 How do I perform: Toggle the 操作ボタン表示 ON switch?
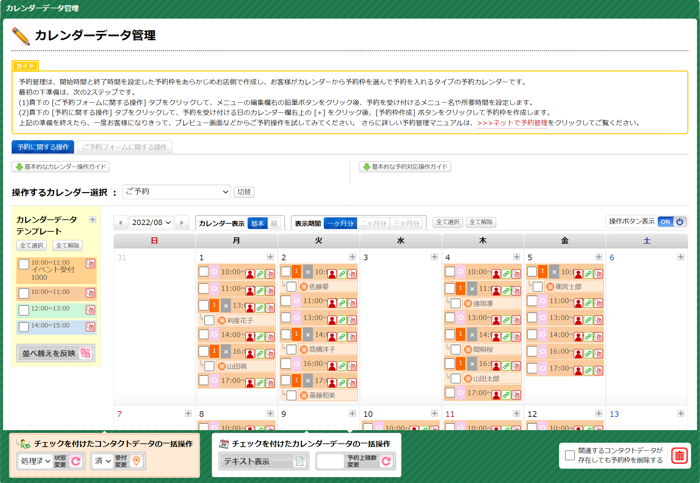click(672, 221)
